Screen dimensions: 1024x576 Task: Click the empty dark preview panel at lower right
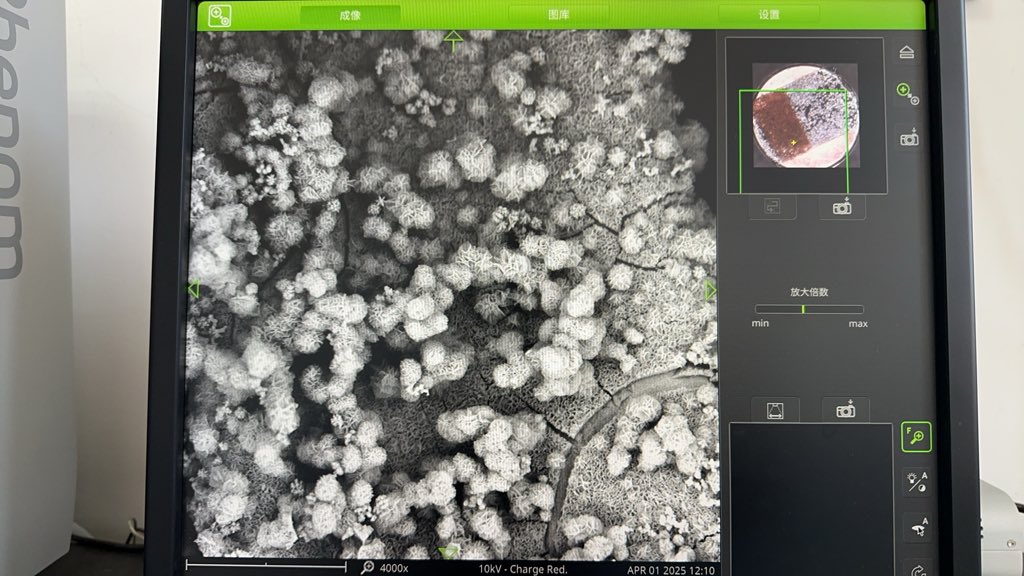[x=810, y=499]
